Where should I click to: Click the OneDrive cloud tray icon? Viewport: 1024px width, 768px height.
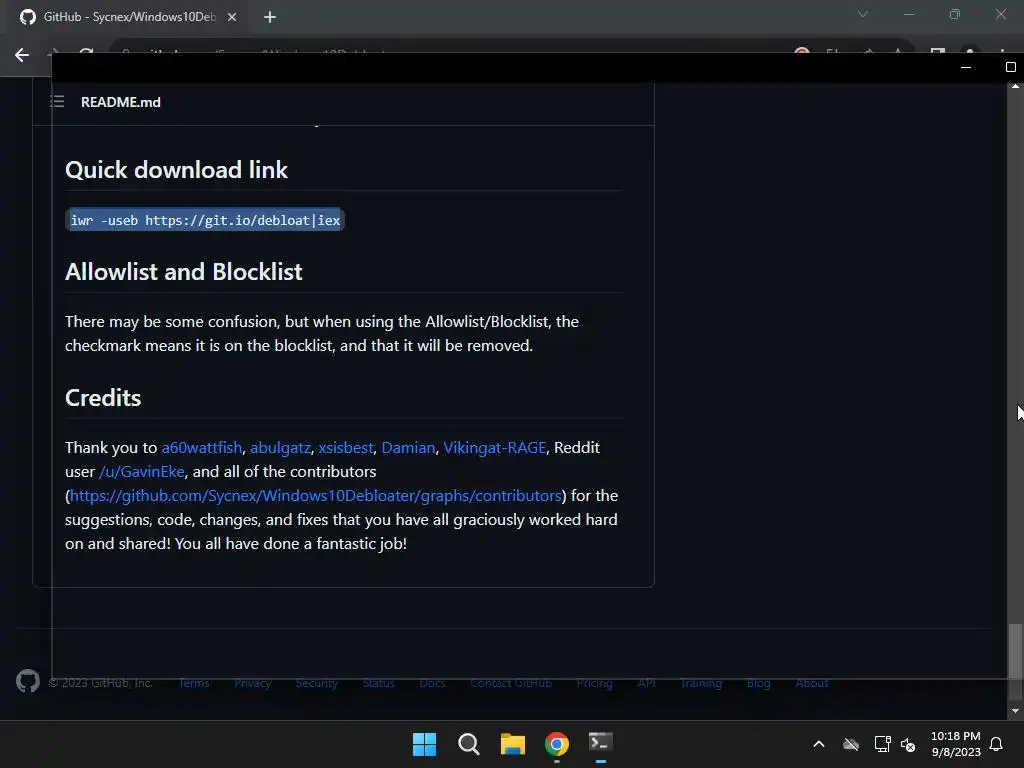click(850, 744)
